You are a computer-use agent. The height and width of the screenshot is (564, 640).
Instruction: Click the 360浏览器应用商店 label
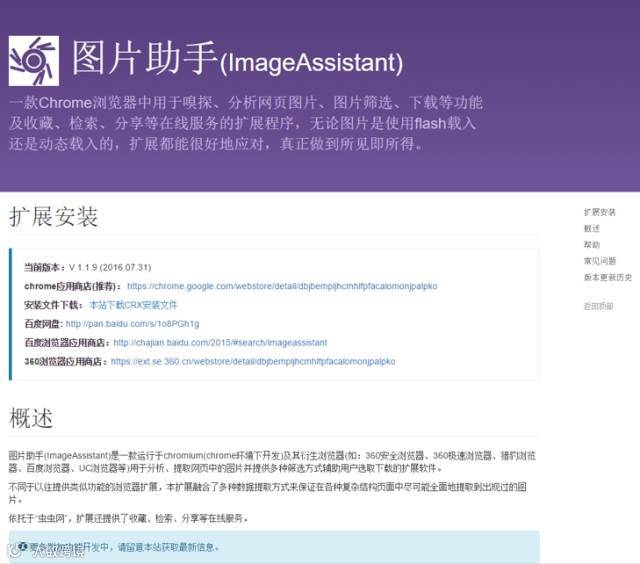click(66, 361)
